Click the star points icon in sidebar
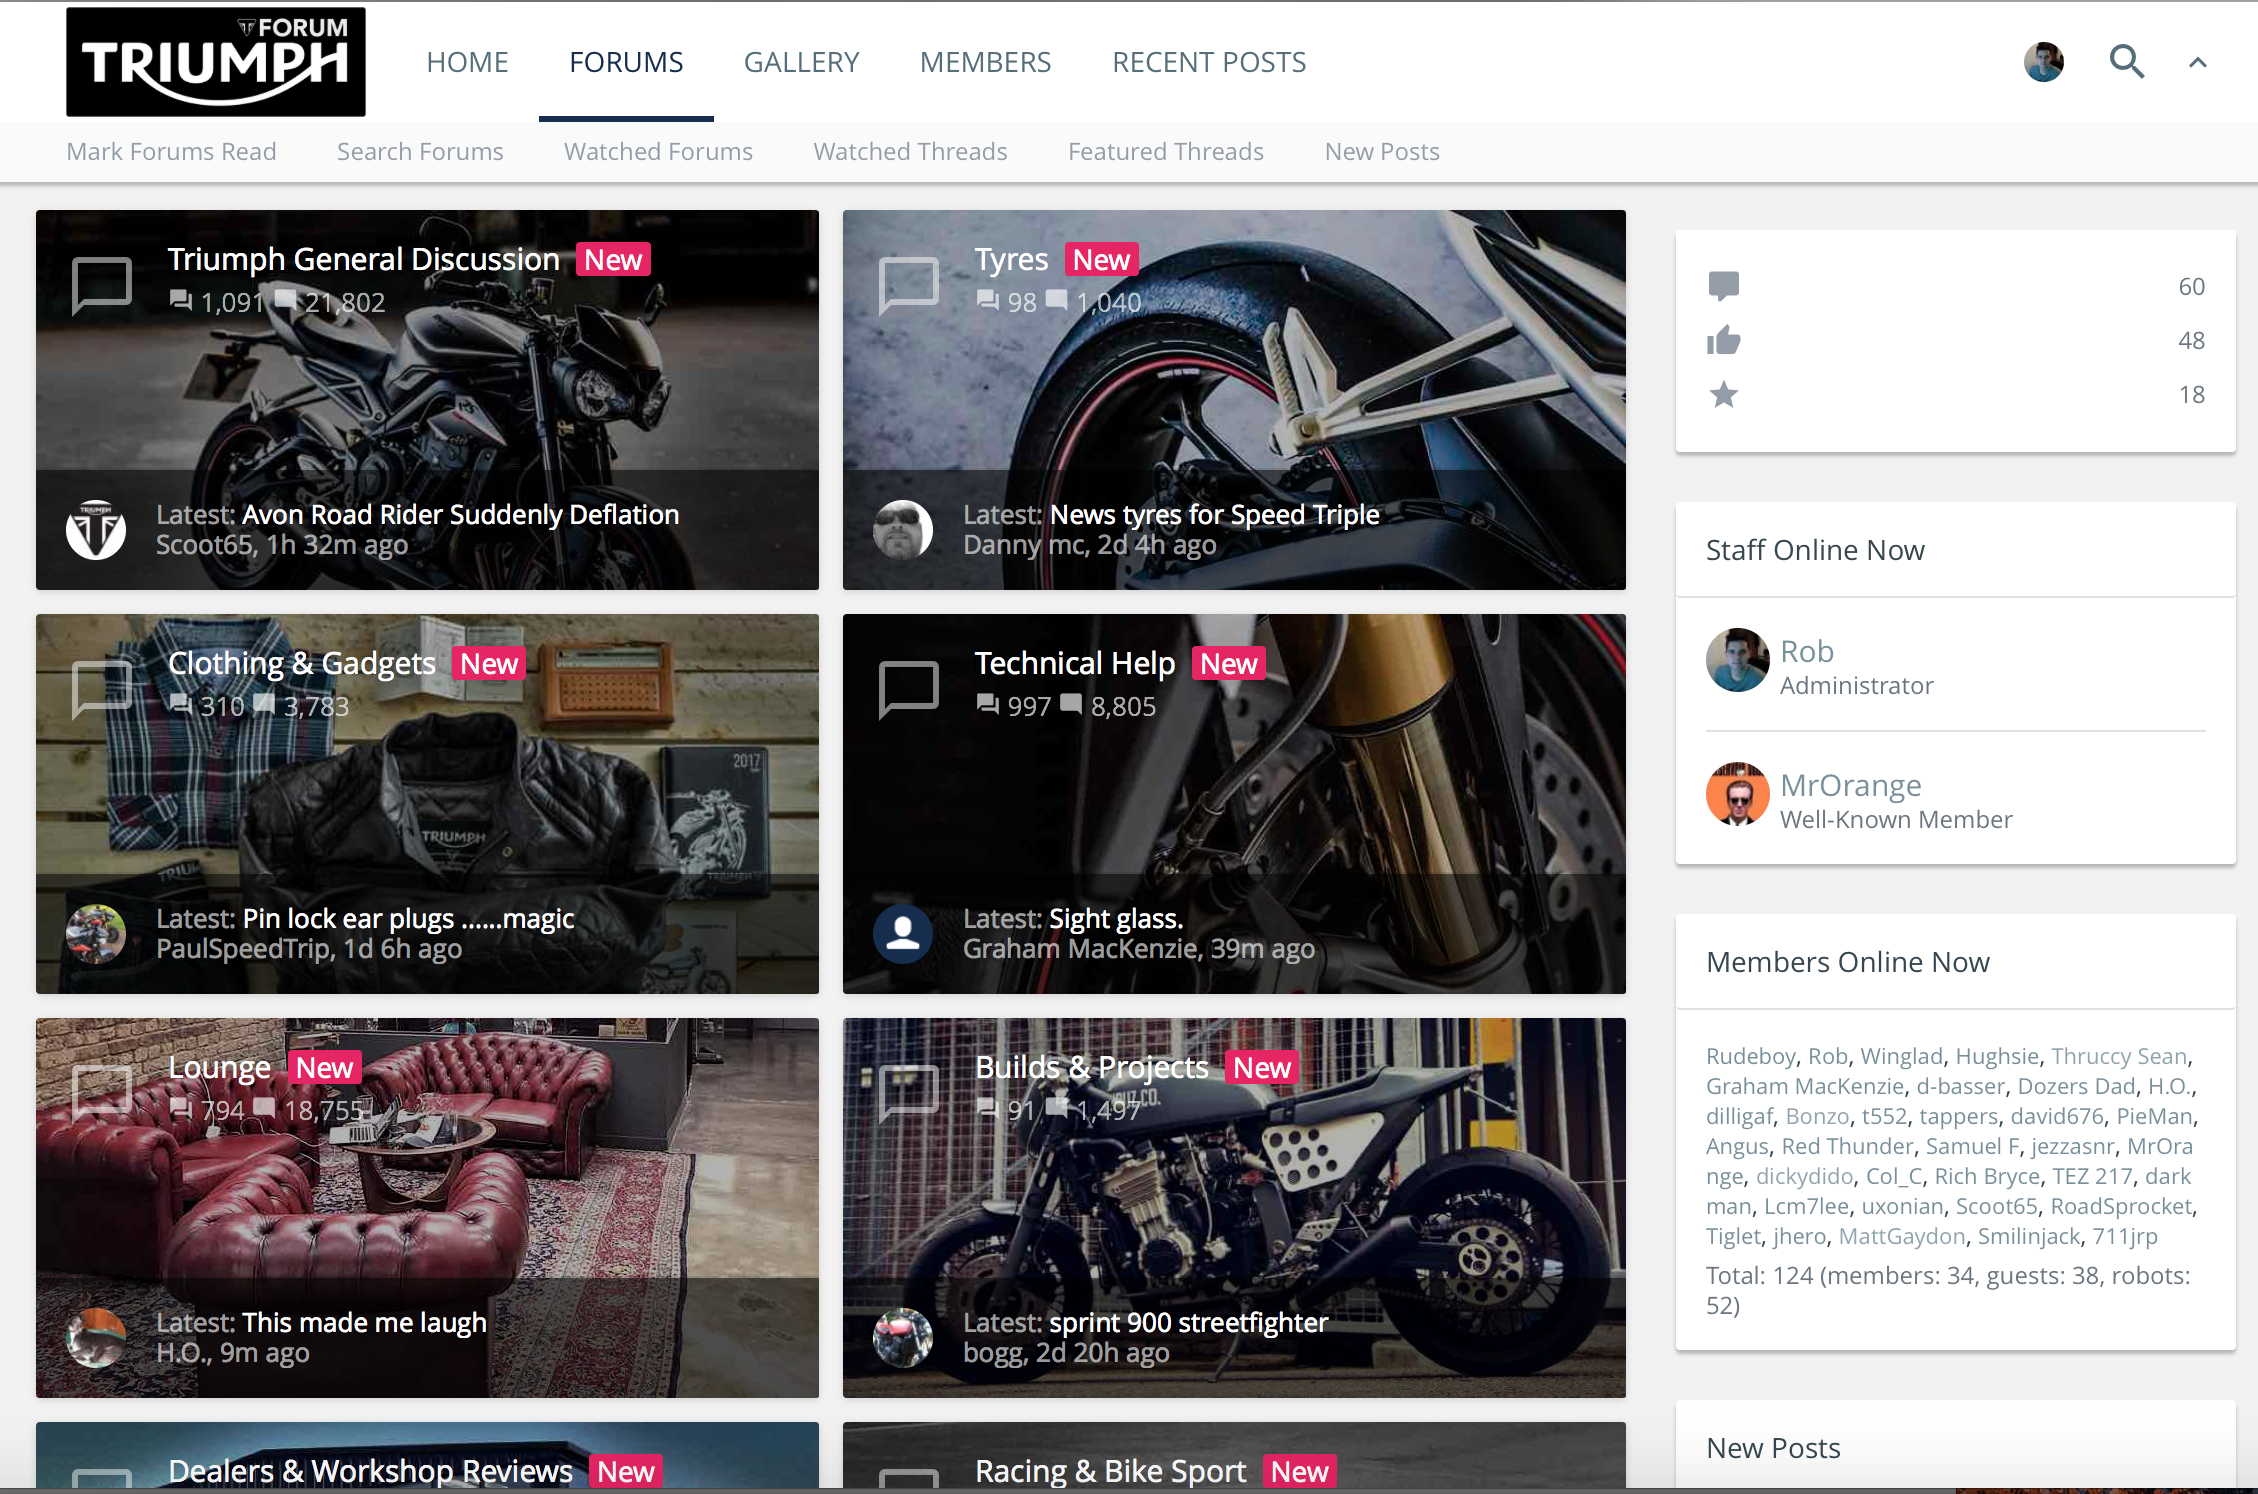The width and height of the screenshot is (2258, 1494). [x=1724, y=394]
